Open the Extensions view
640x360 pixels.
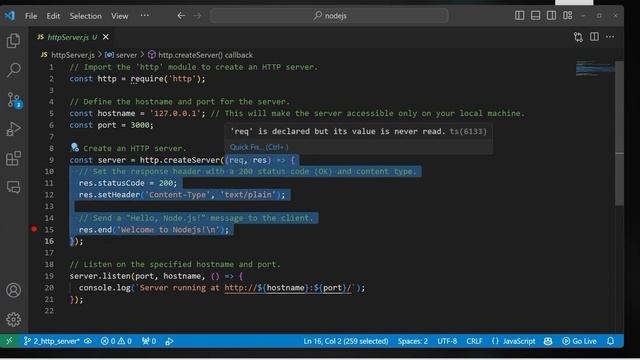(x=13, y=158)
